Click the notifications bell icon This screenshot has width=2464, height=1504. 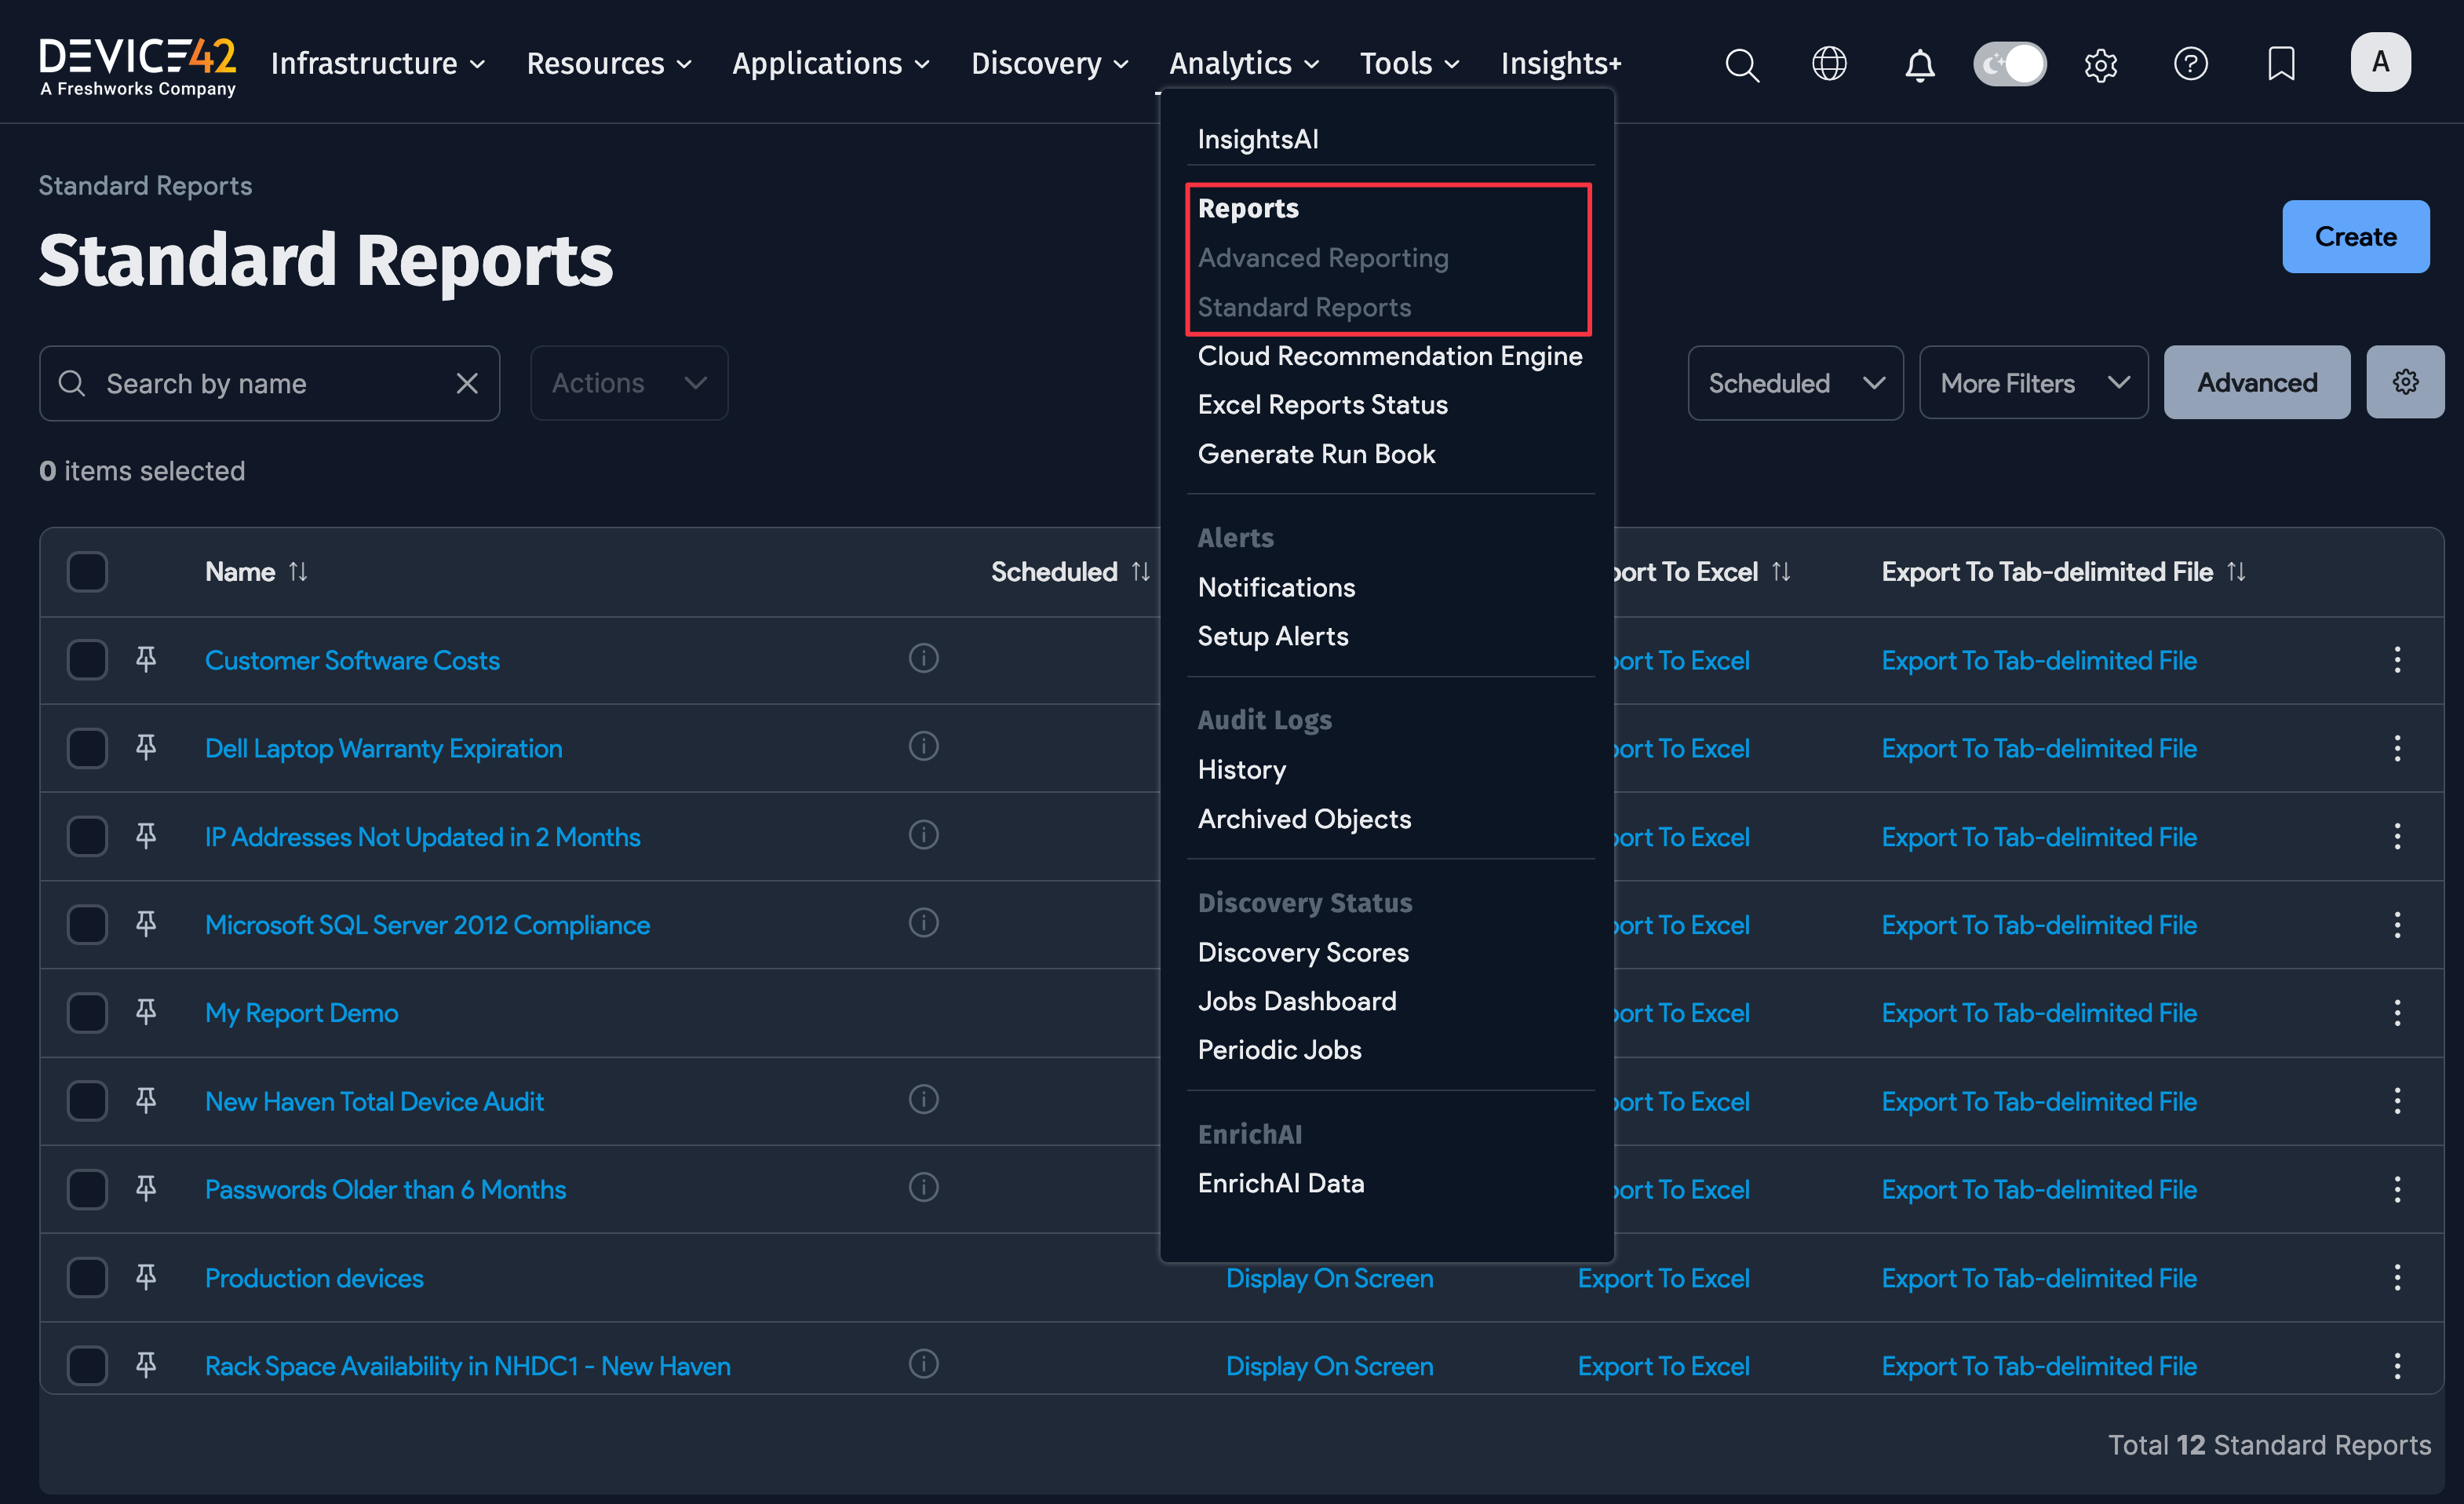[1919, 64]
